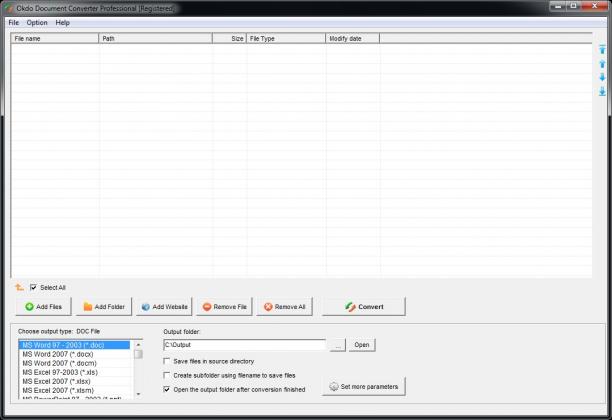
Task: Click the Add Folder button
Action: (x=104, y=307)
